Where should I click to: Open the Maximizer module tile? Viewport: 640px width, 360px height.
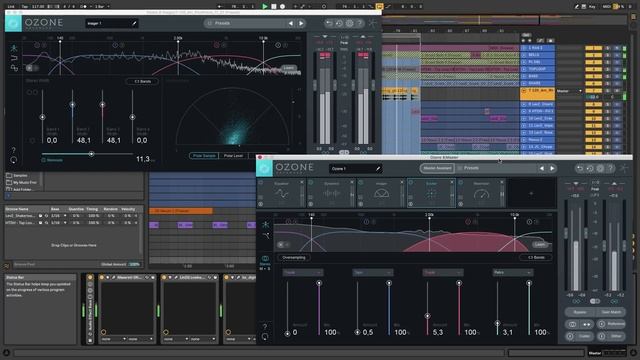point(481,193)
